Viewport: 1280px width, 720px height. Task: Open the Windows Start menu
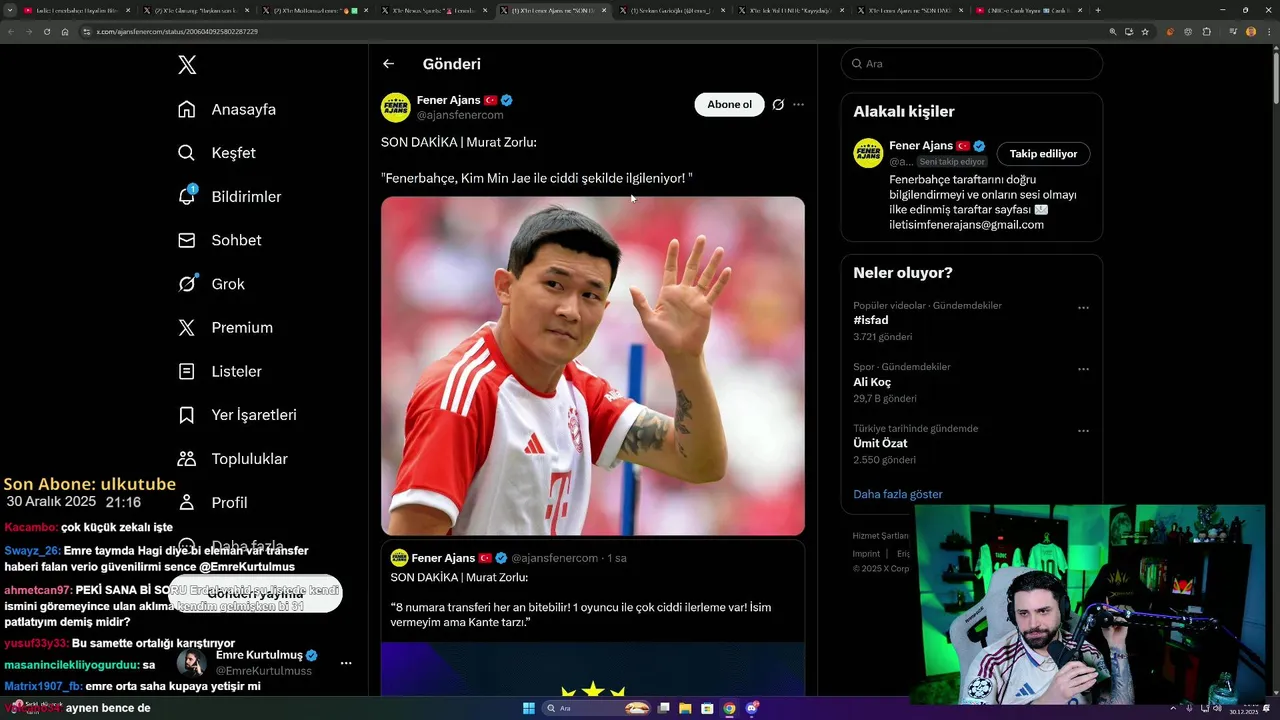click(528, 708)
